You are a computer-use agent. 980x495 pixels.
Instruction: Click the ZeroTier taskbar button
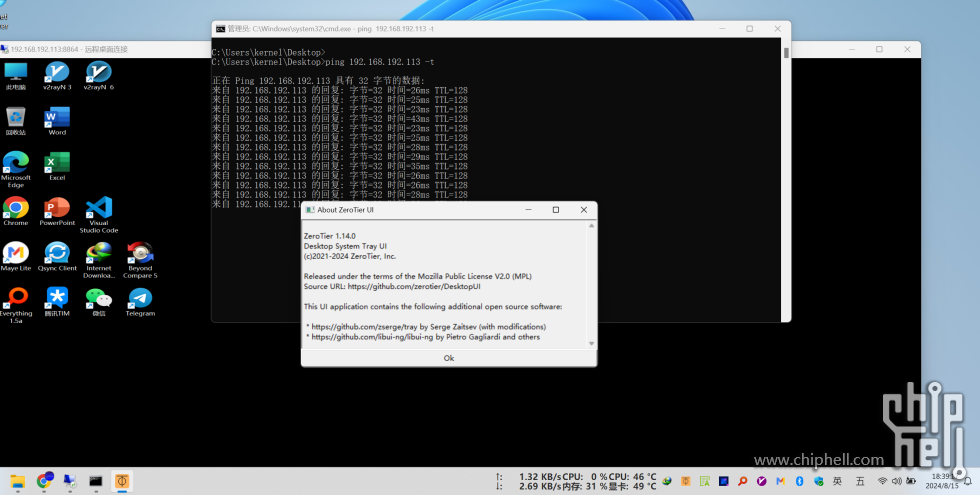coord(121,481)
